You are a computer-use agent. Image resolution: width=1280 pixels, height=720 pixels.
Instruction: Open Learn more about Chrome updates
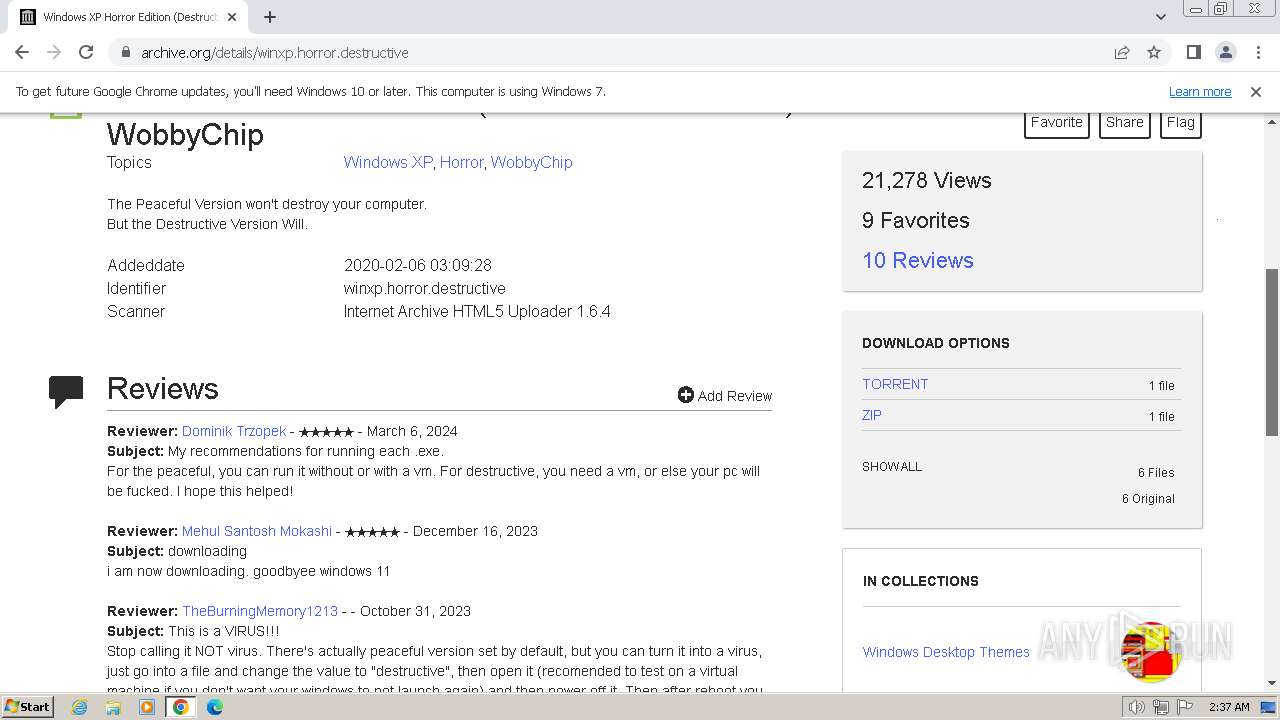pyautogui.click(x=1200, y=92)
